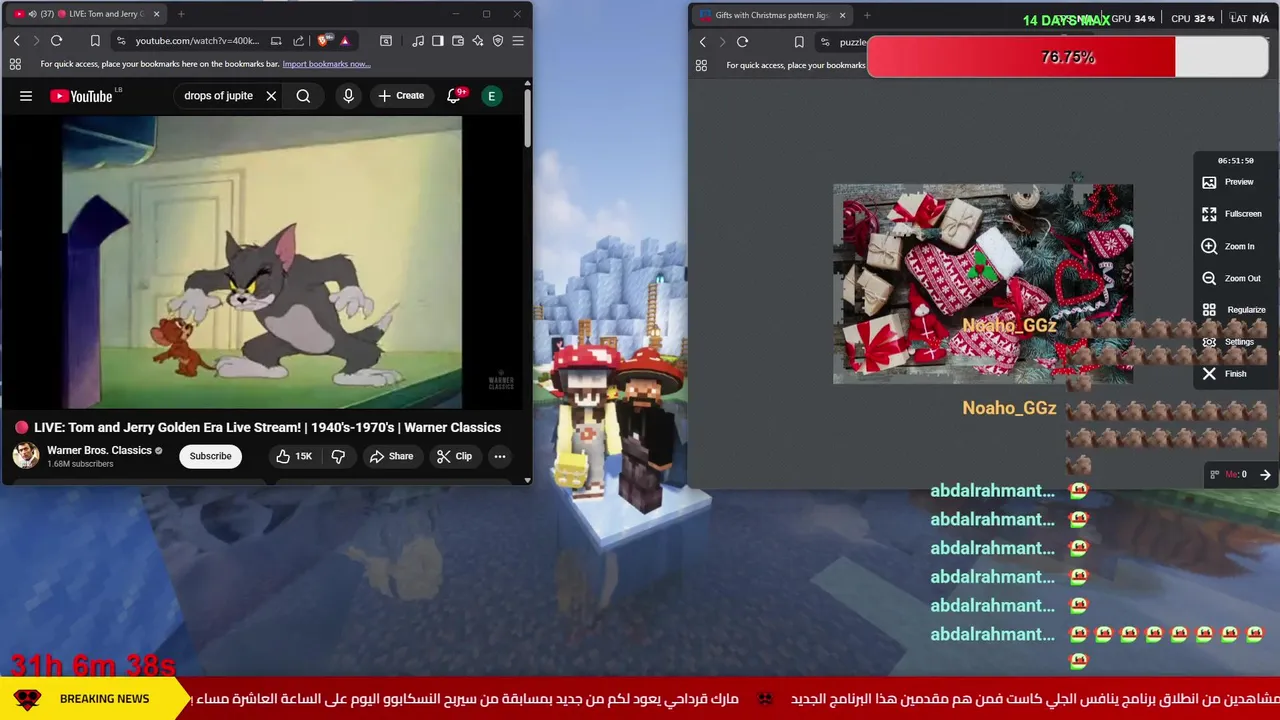This screenshot has width=1280, height=720.
Task: Open the Leo AI sparkle icon
Action: pos(478,41)
